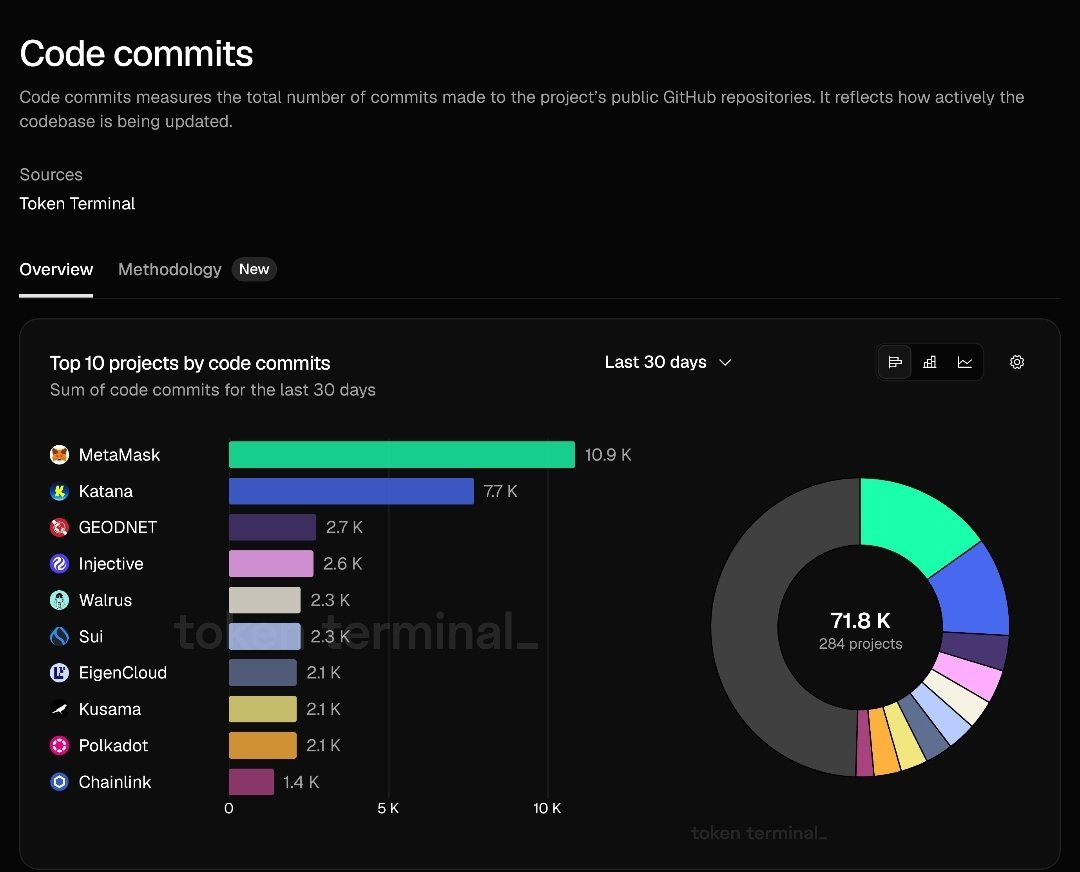Click the slate EigenCloud bar
Image resolution: width=1080 pixels, height=872 pixels.
(262, 673)
